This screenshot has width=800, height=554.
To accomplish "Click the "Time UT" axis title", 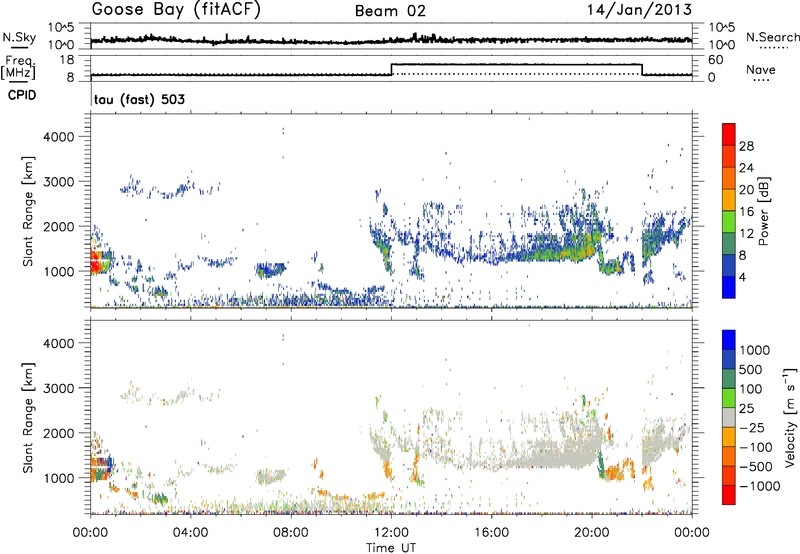I will point(391,548).
